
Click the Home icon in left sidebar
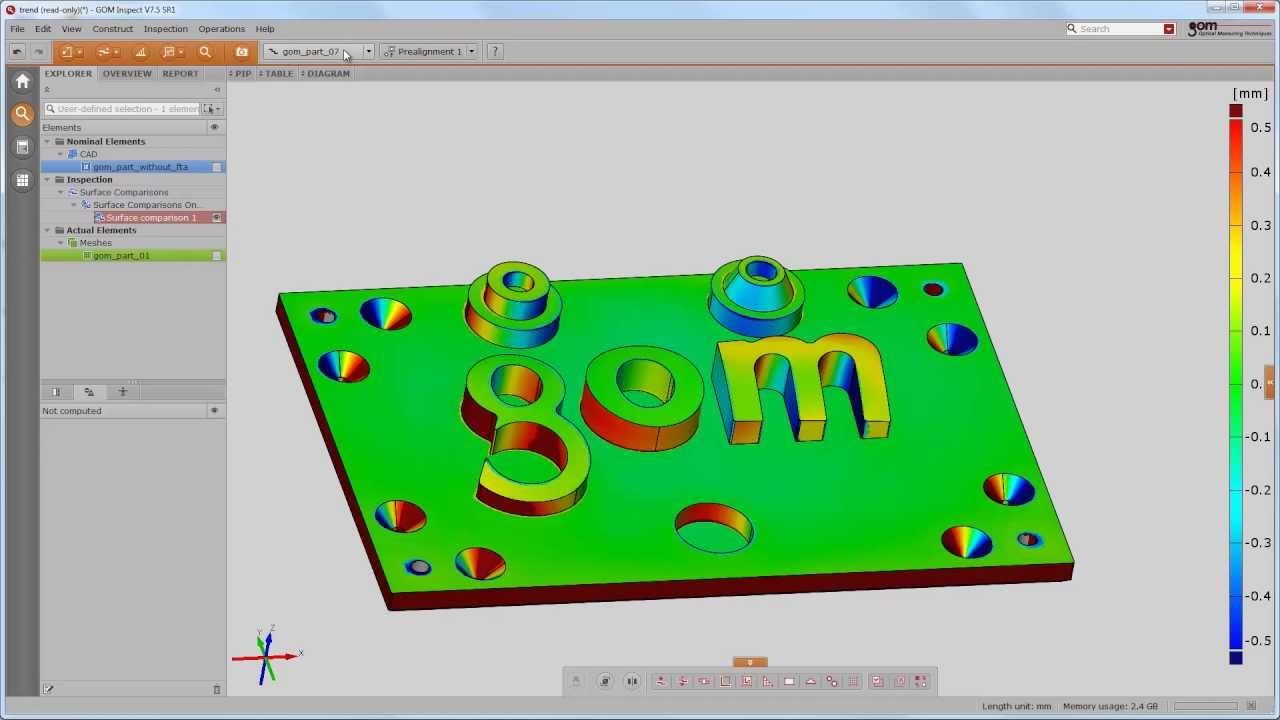pos(22,82)
